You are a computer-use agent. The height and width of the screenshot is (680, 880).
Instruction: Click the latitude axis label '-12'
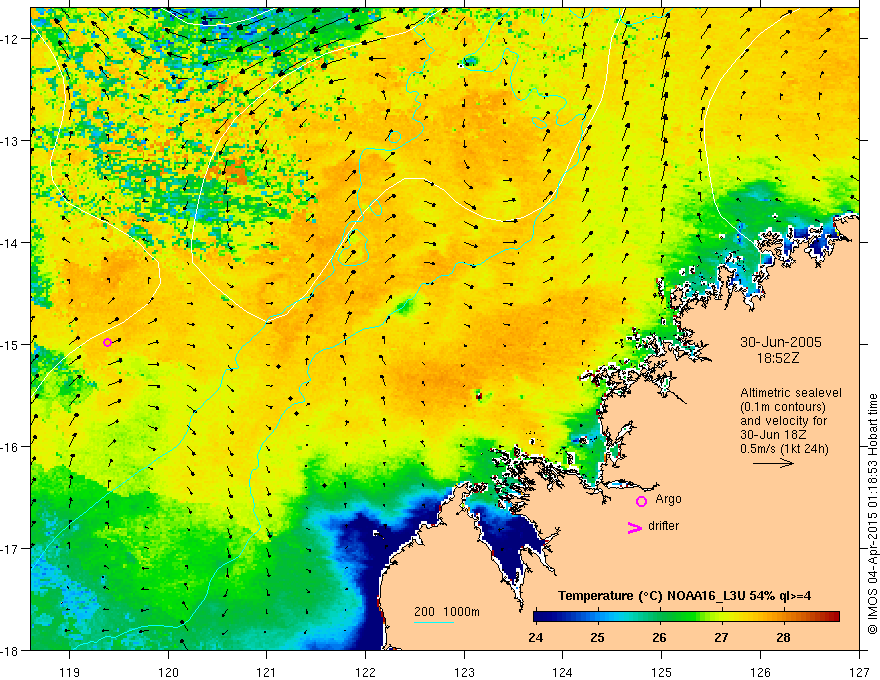point(11,39)
